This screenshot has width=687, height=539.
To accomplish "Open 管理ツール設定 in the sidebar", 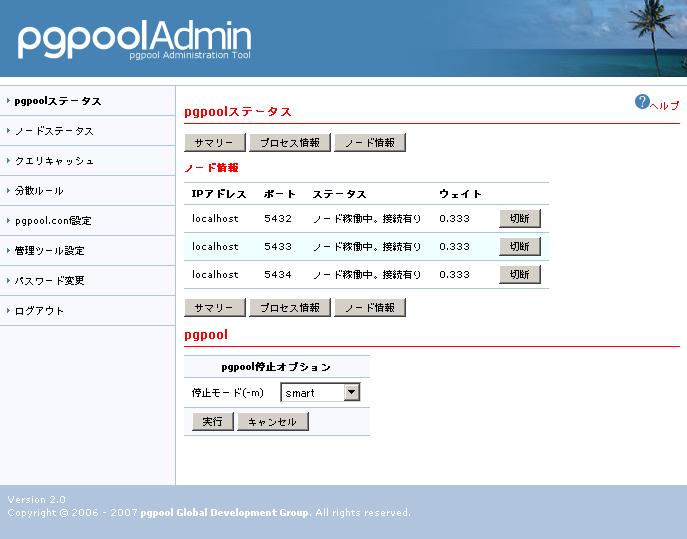I will (x=50, y=251).
